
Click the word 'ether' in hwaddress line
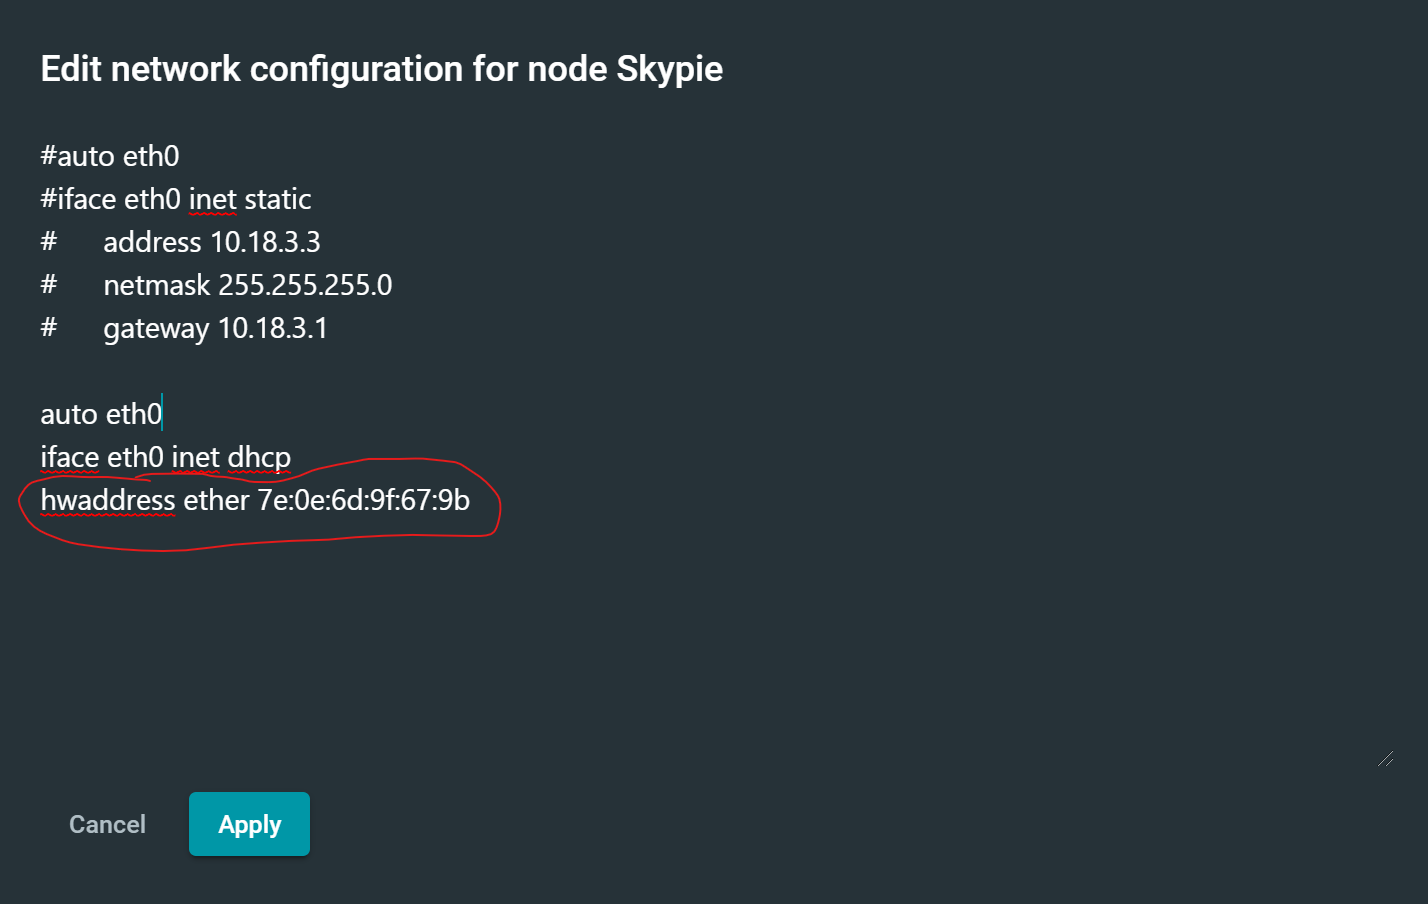(216, 500)
